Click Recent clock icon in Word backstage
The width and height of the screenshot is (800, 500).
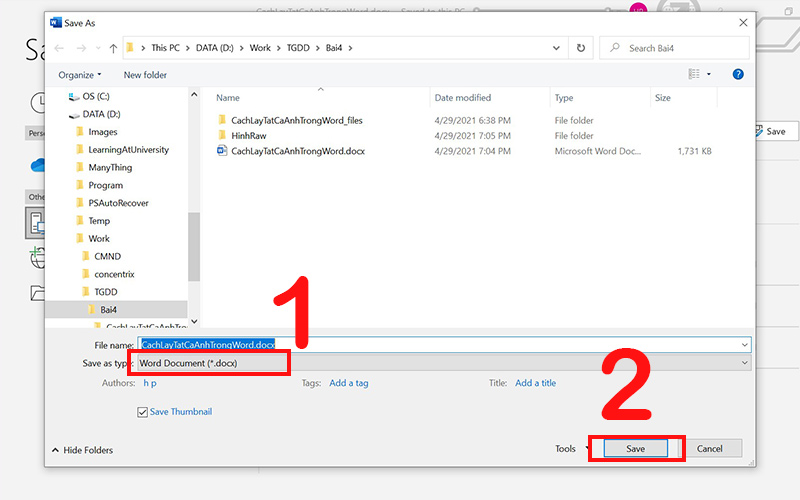[38, 103]
